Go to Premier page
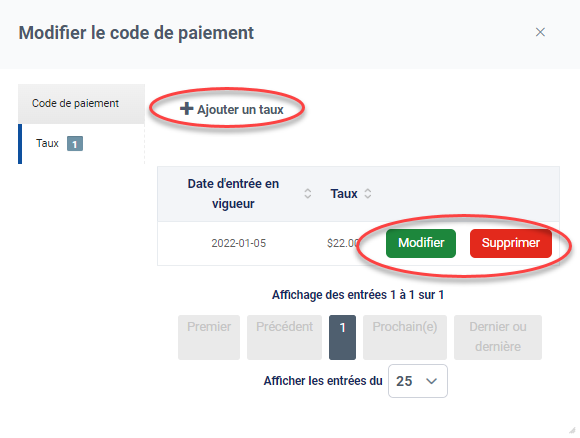Viewport: 580px width, 438px height. tap(209, 337)
